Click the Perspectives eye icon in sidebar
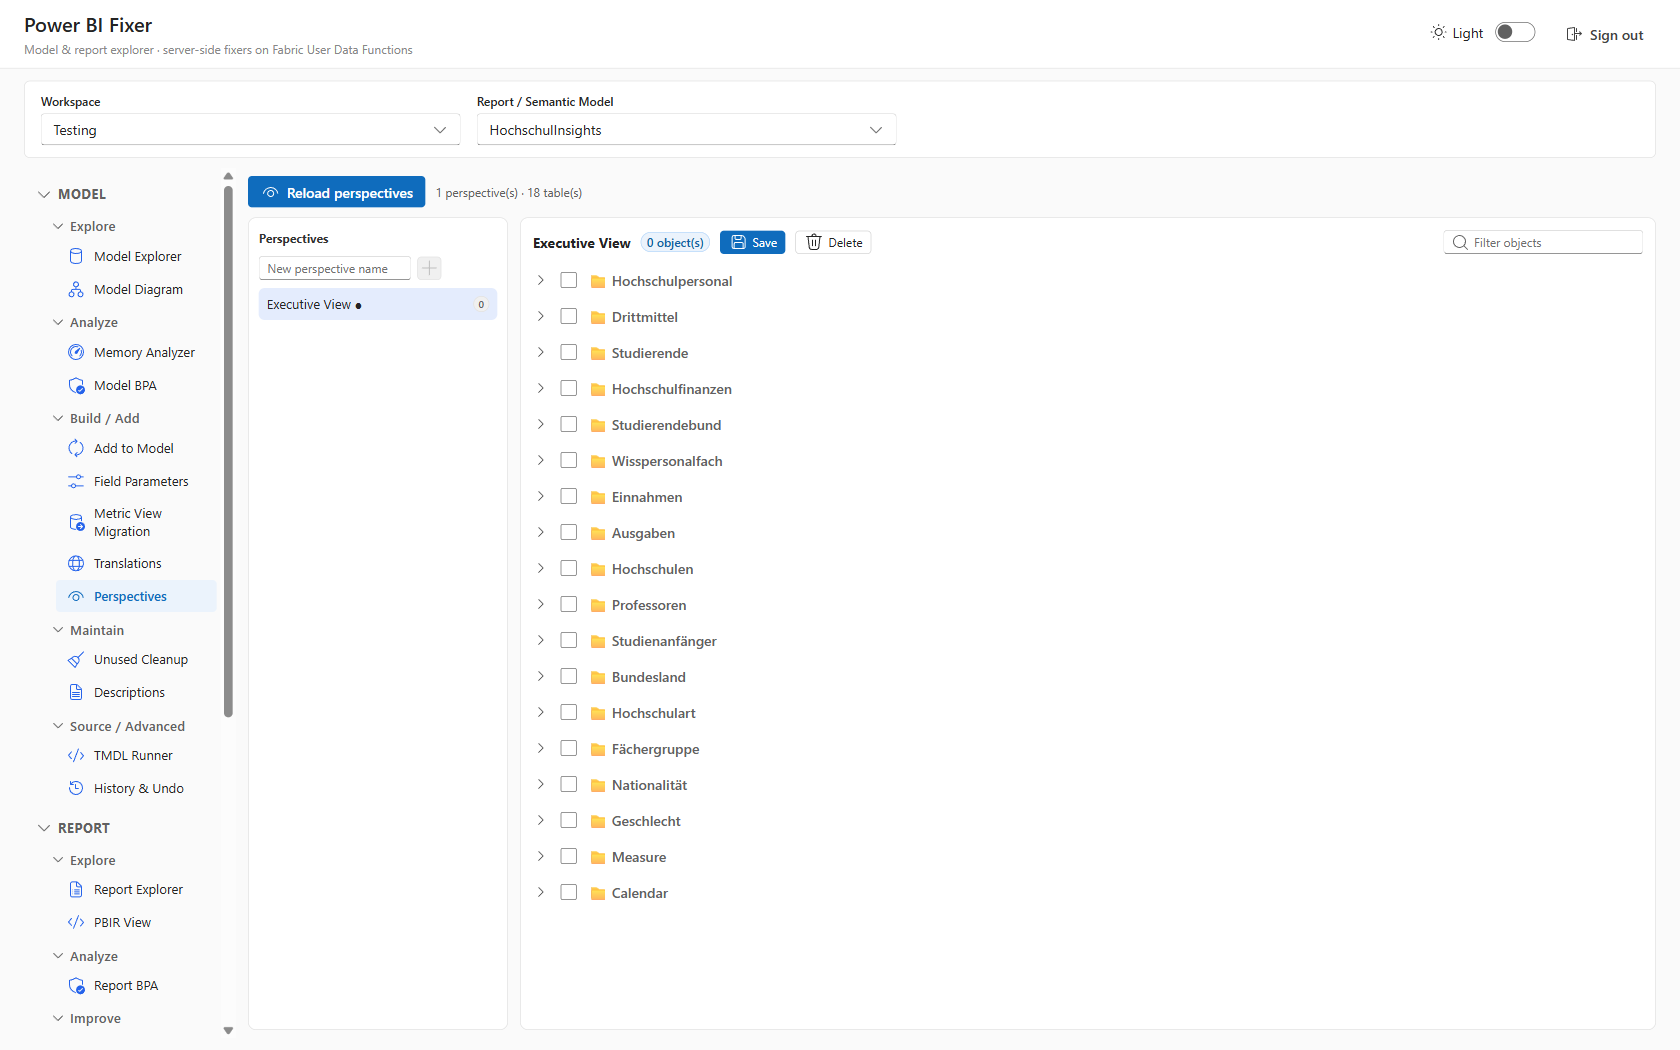This screenshot has width=1680, height=1050. [76, 596]
